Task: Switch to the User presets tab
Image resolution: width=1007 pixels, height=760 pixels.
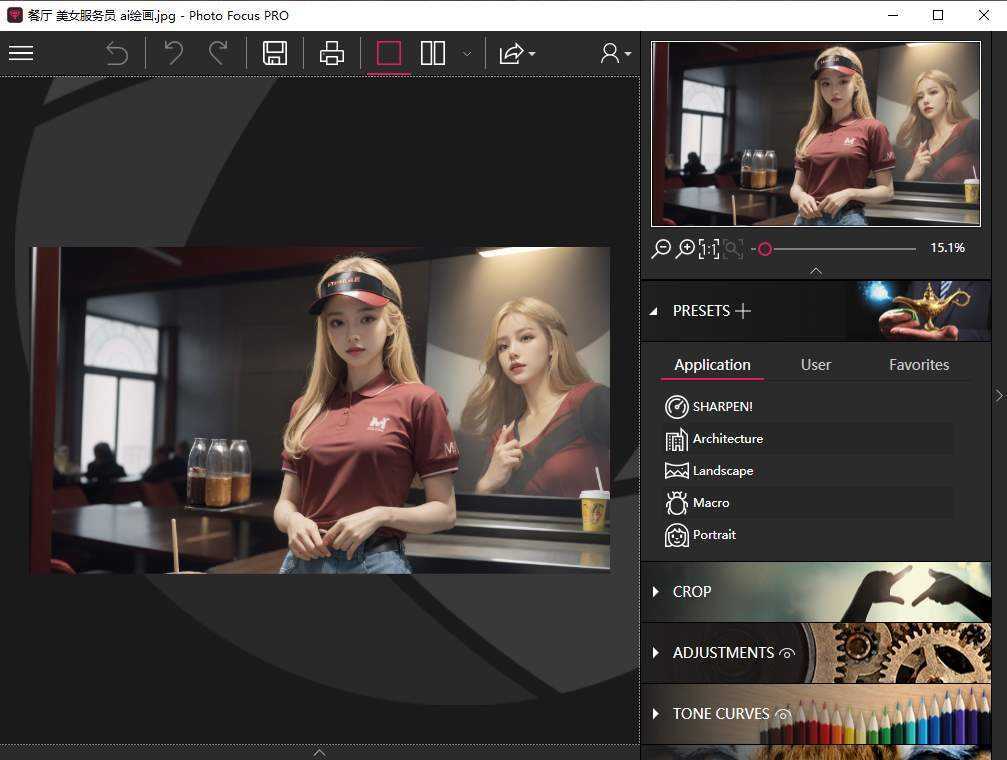Action: pos(815,364)
